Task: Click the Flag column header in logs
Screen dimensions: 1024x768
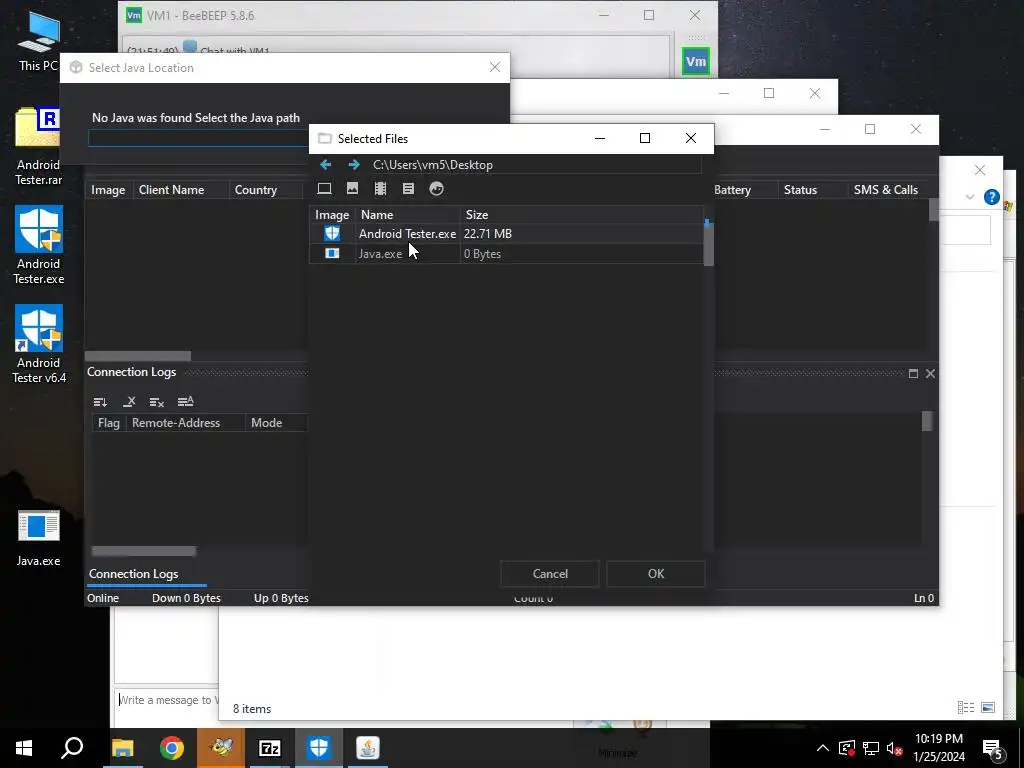Action: [108, 423]
